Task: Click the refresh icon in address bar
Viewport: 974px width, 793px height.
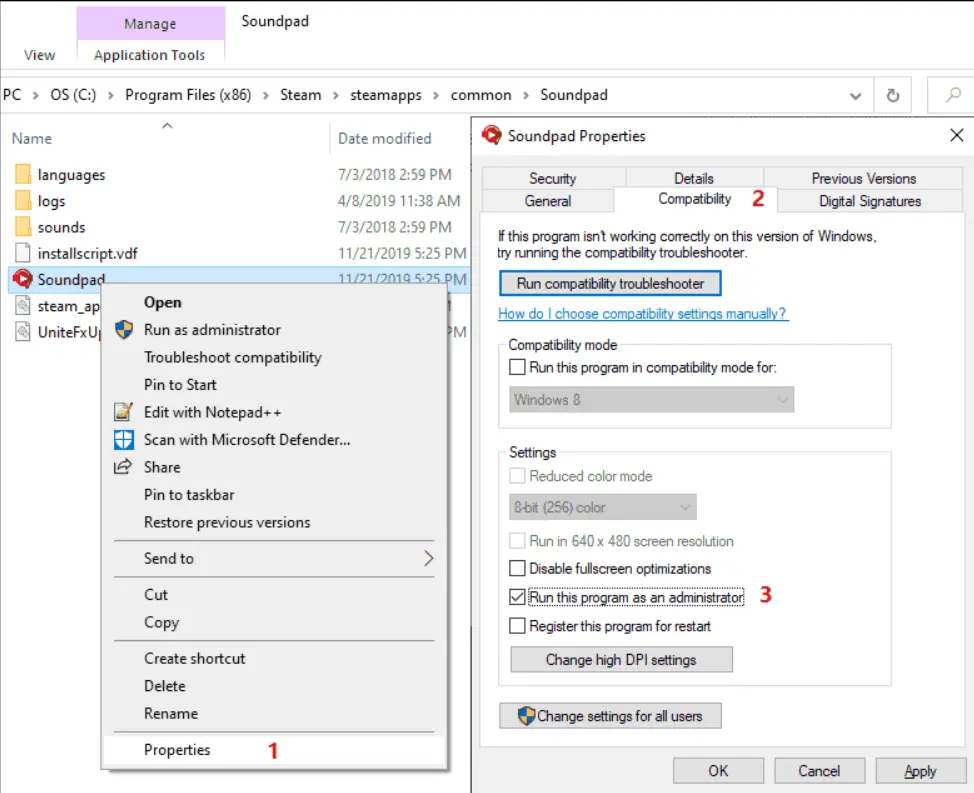Action: click(893, 96)
